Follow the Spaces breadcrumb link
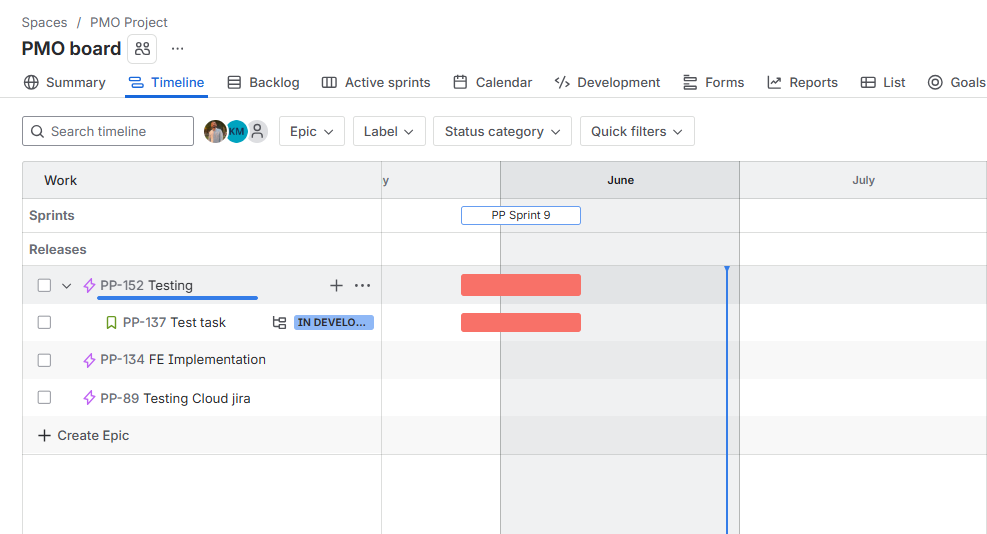 [x=44, y=23]
